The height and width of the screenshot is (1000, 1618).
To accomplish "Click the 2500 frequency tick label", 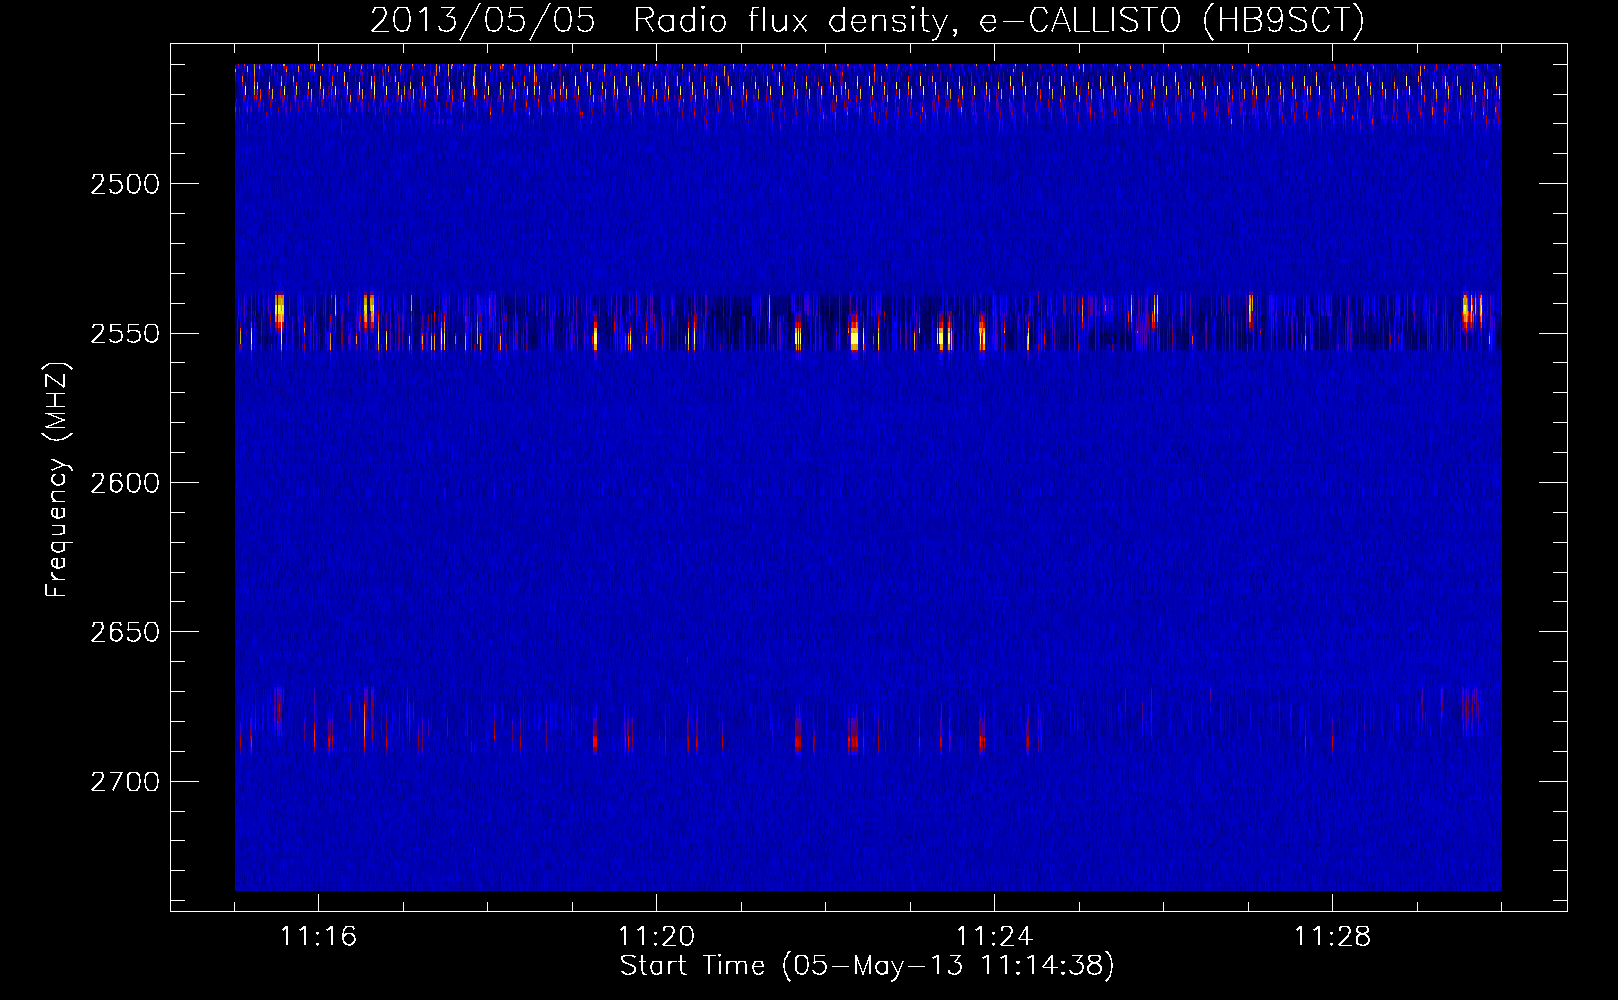I will tap(125, 184).
